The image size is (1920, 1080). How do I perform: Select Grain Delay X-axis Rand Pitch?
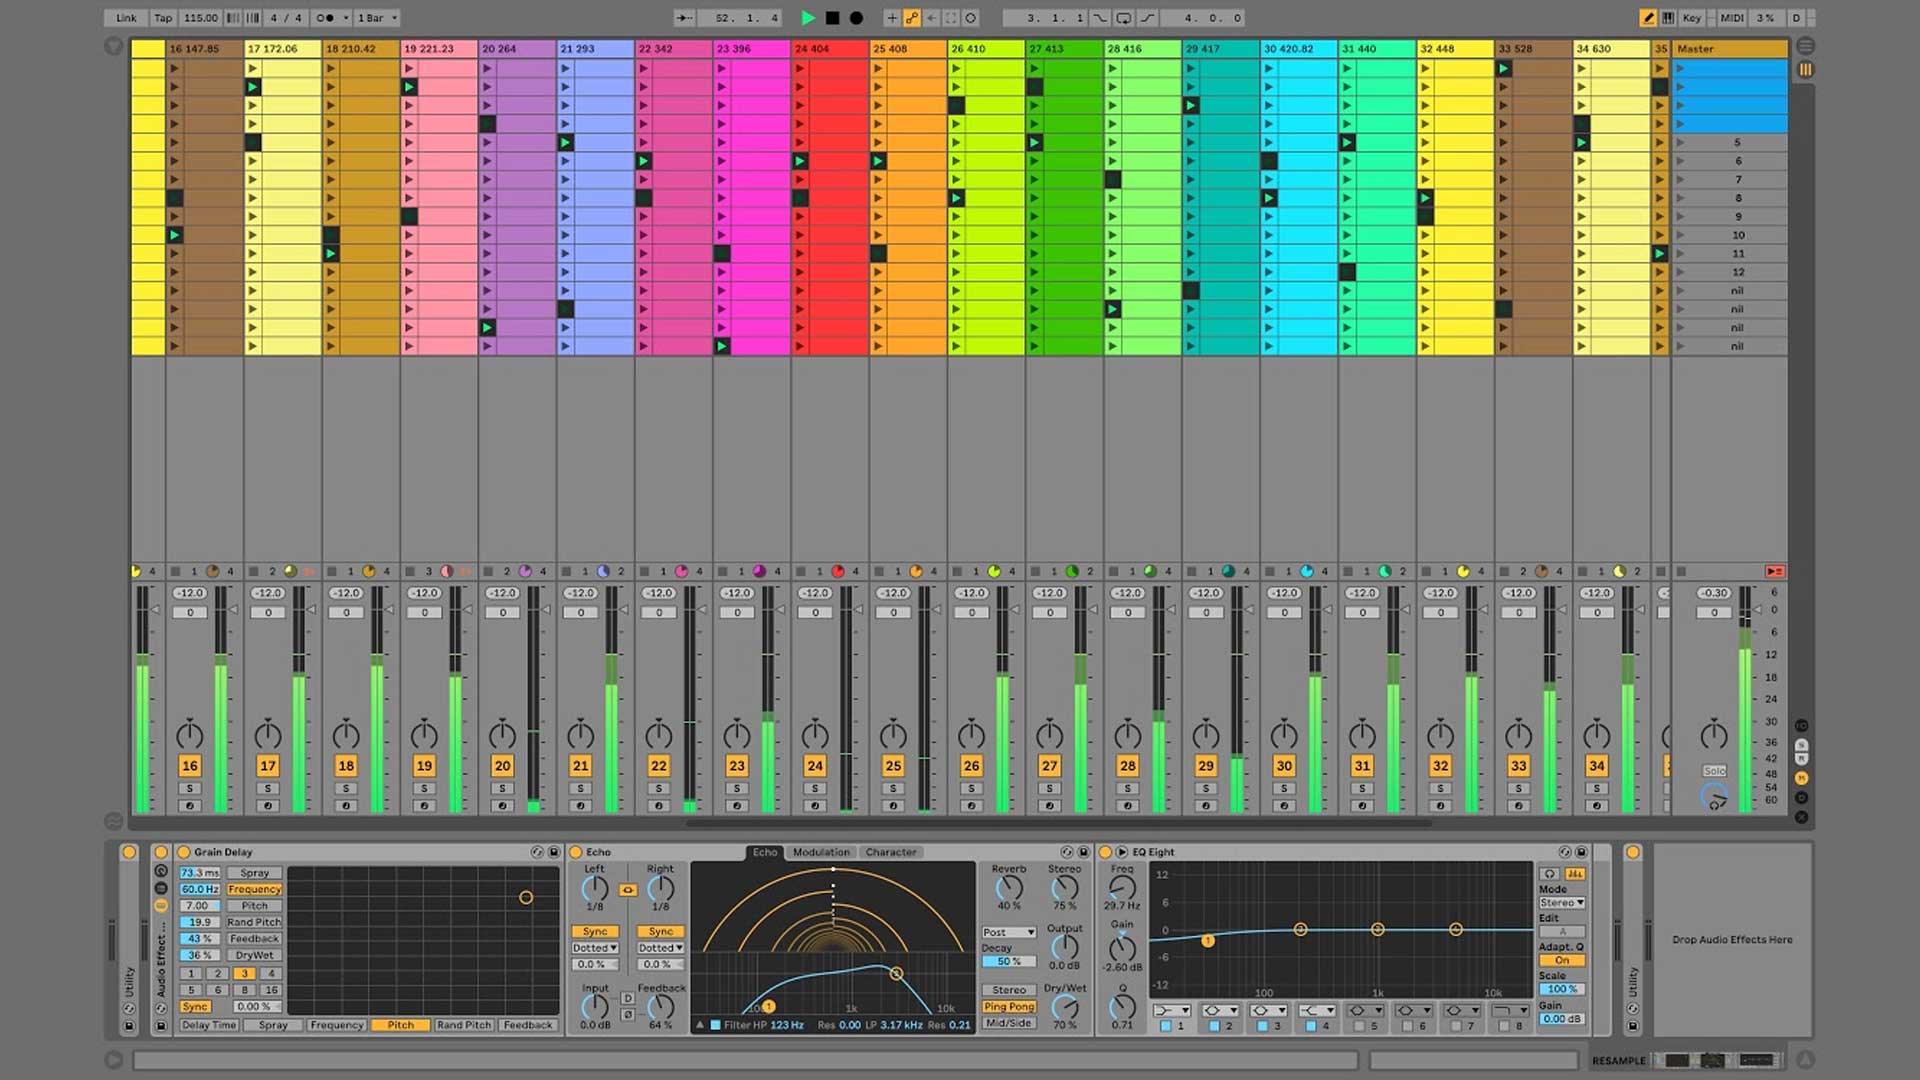[x=464, y=1025]
